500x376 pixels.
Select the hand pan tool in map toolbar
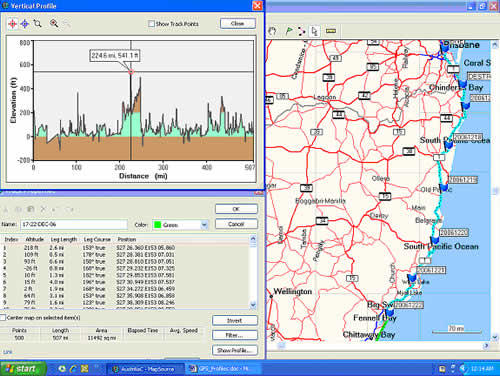[x=273, y=31]
